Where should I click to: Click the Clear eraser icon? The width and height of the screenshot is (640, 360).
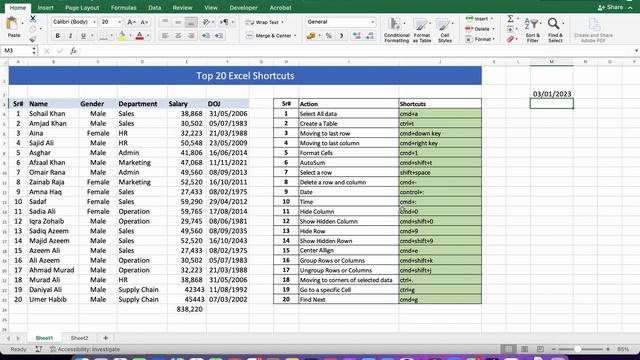click(x=510, y=39)
